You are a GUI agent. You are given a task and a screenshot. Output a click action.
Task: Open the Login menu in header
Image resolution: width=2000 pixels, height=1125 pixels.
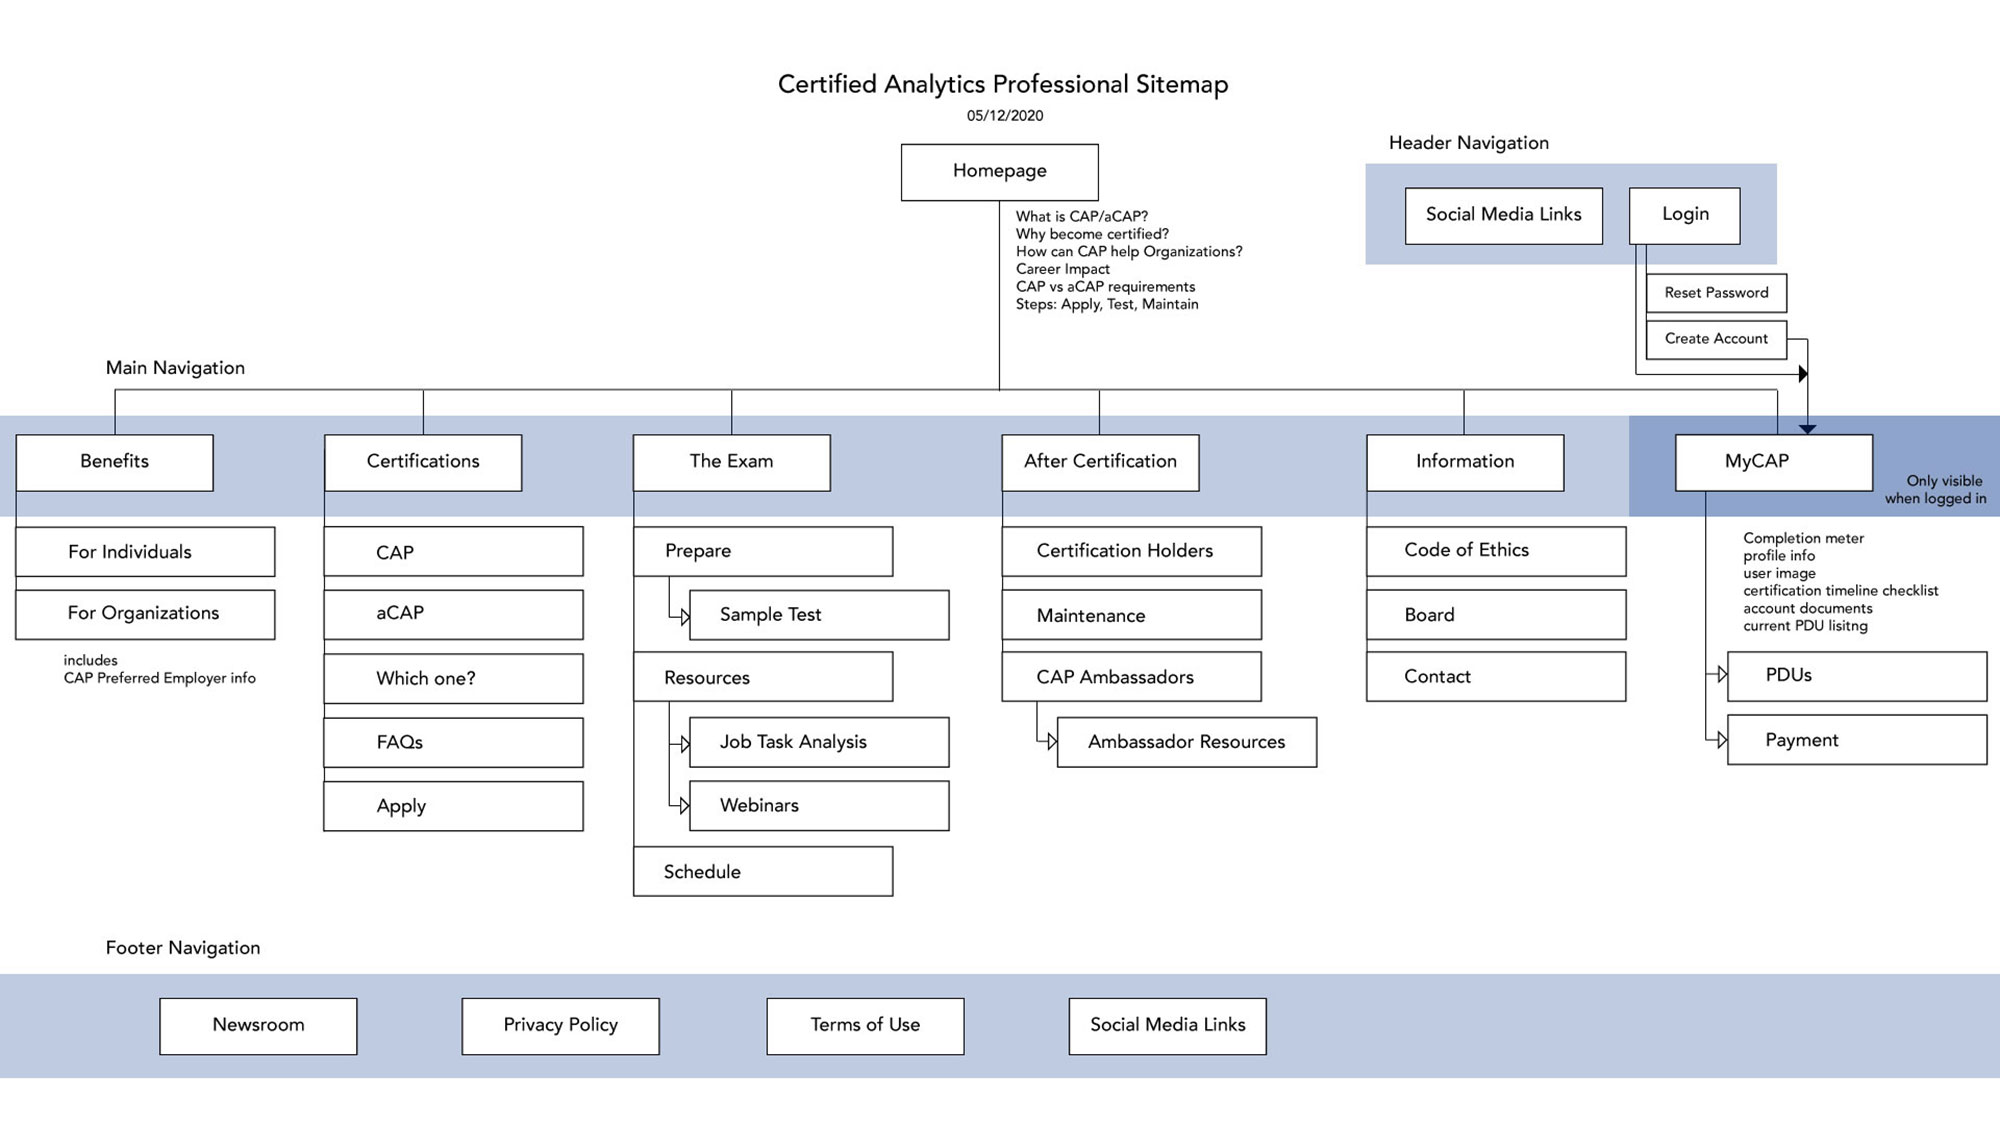(x=1681, y=213)
